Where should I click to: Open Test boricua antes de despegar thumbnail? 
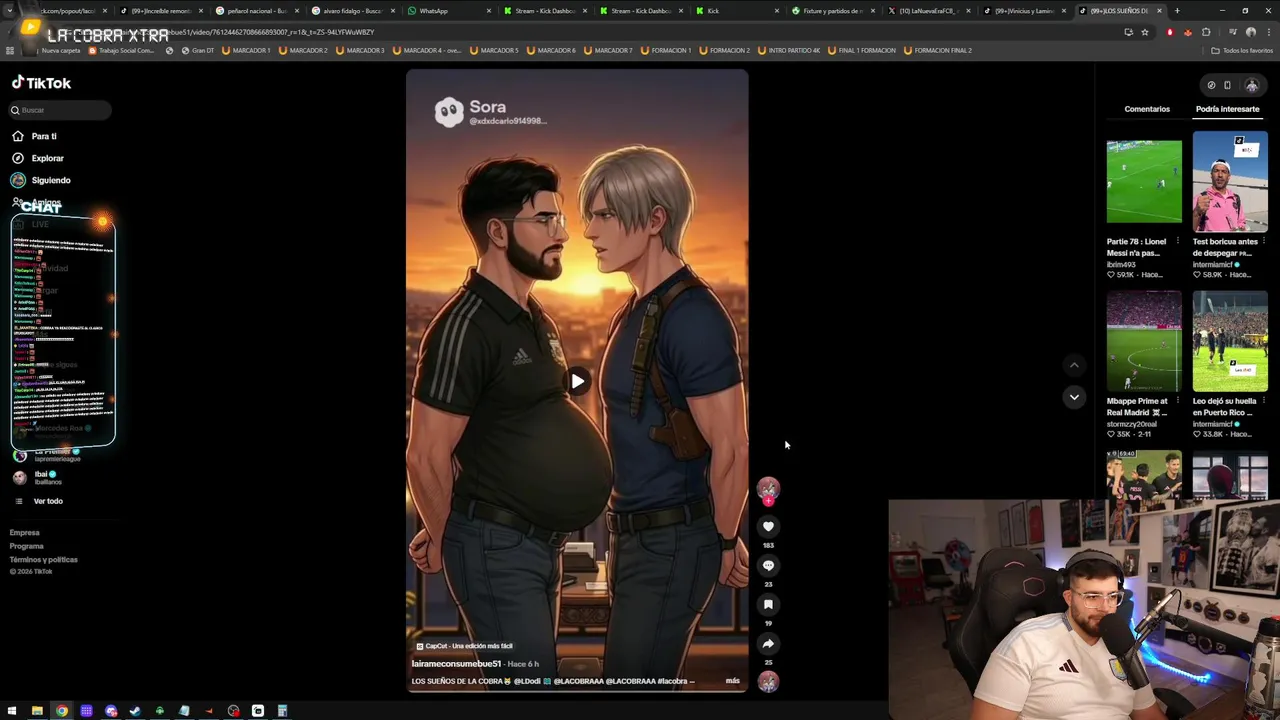[x=1230, y=182]
